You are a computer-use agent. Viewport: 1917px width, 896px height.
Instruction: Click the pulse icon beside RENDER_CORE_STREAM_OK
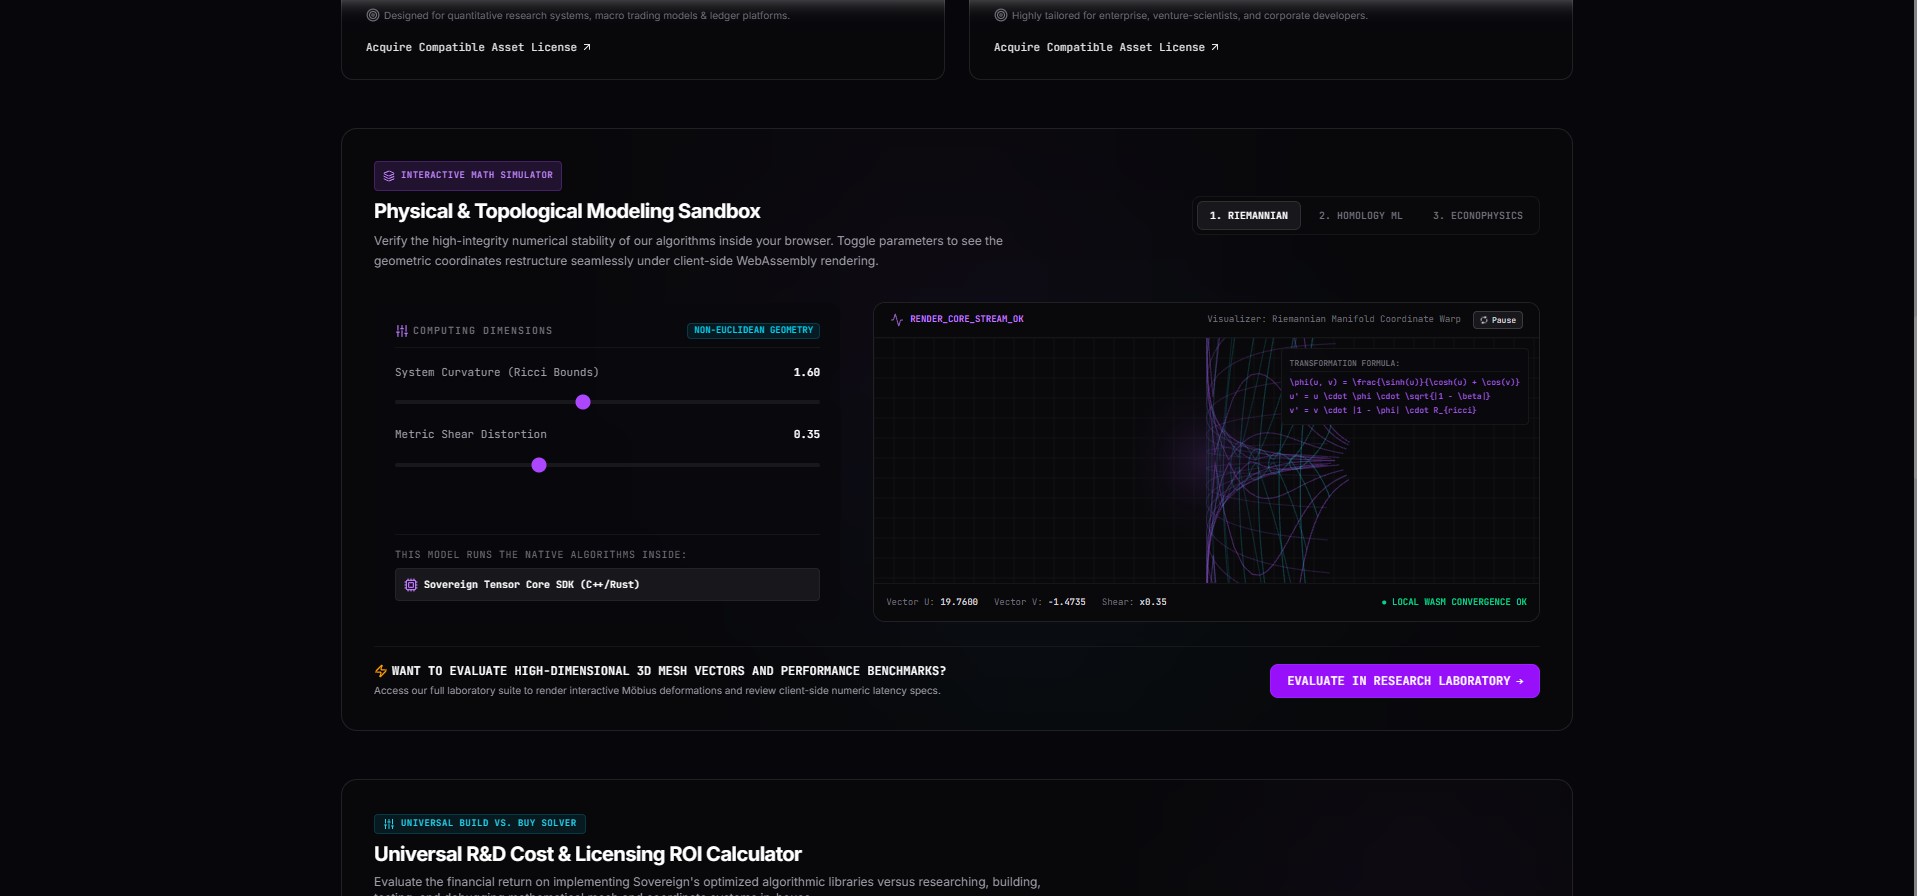pos(897,320)
